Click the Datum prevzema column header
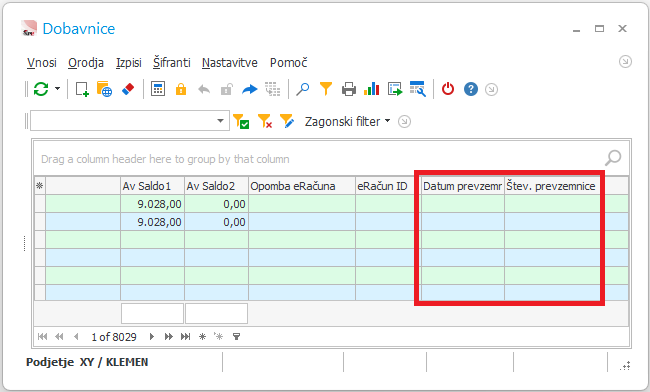Image resolution: width=650 pixels, height=392 pixels. [463, 186]
